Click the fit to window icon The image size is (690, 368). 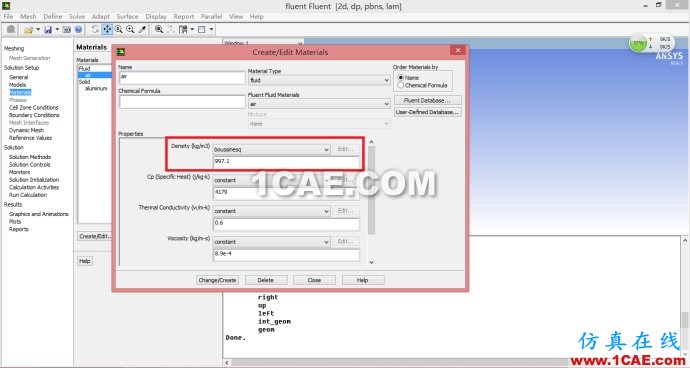(159, 29)
